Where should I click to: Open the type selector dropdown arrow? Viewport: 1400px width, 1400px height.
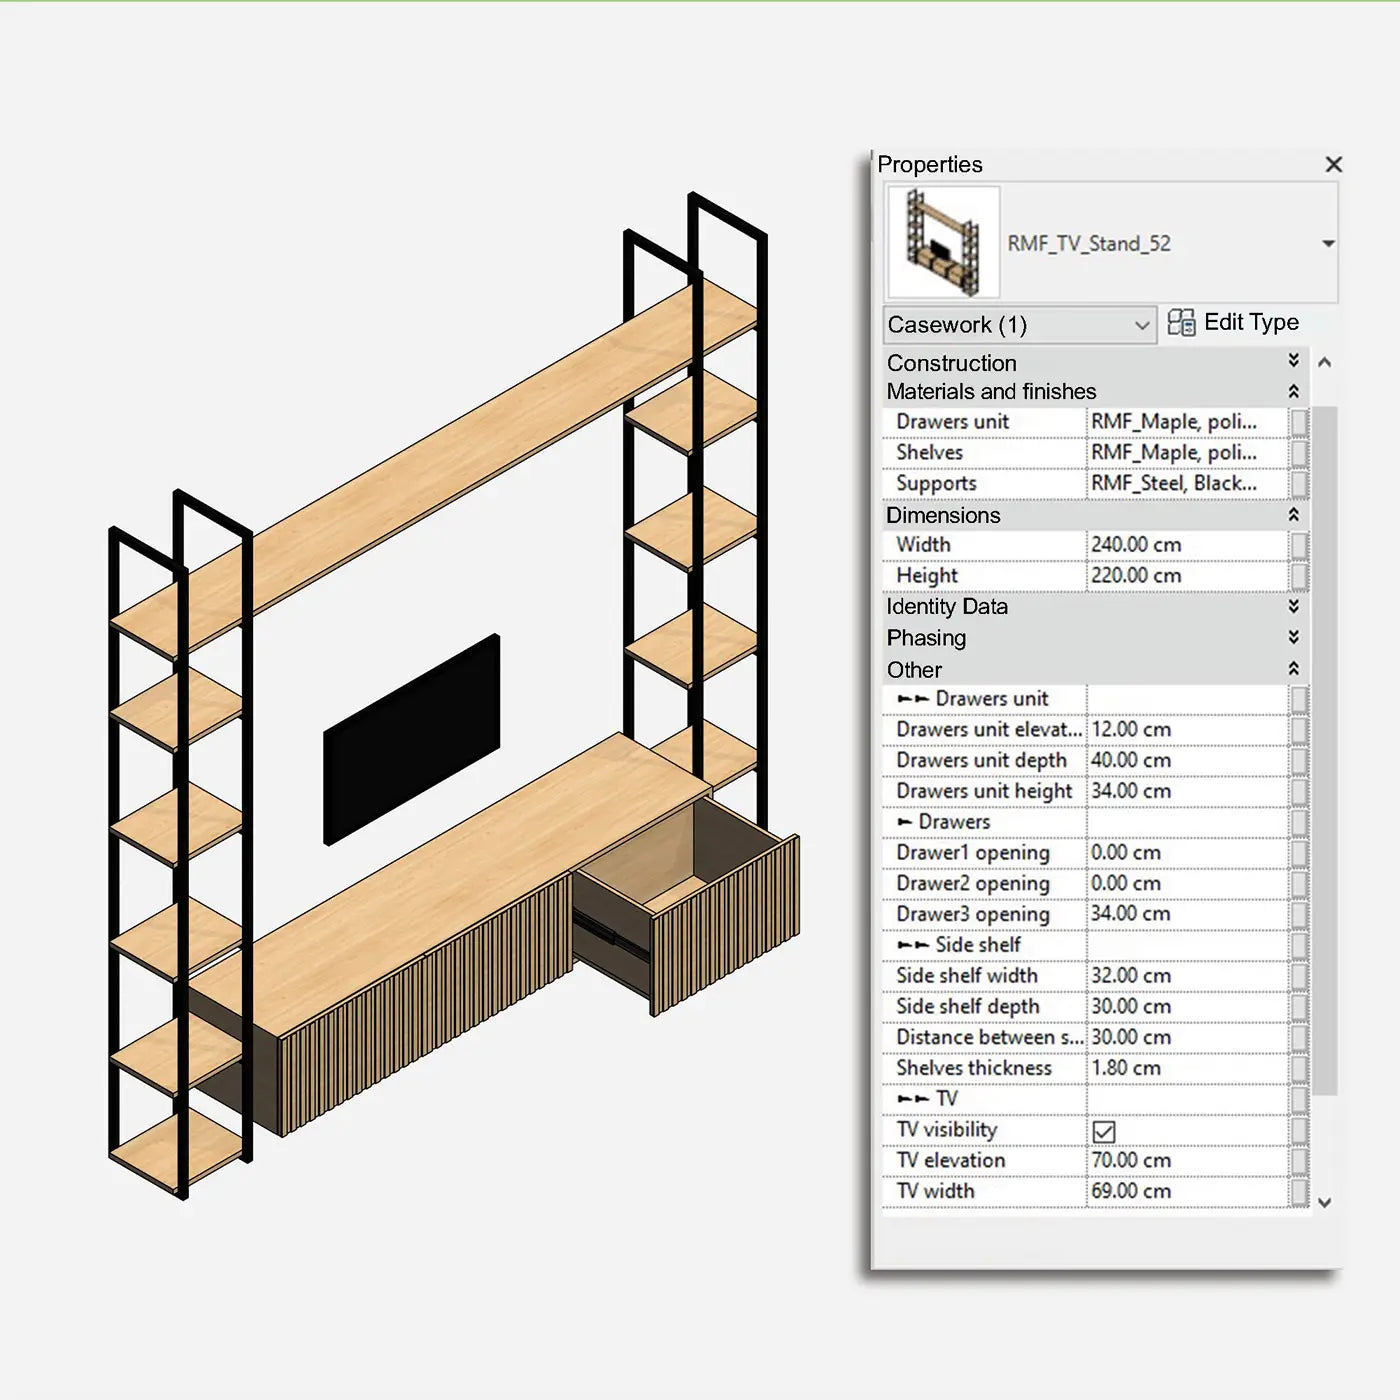[1328, 244]
